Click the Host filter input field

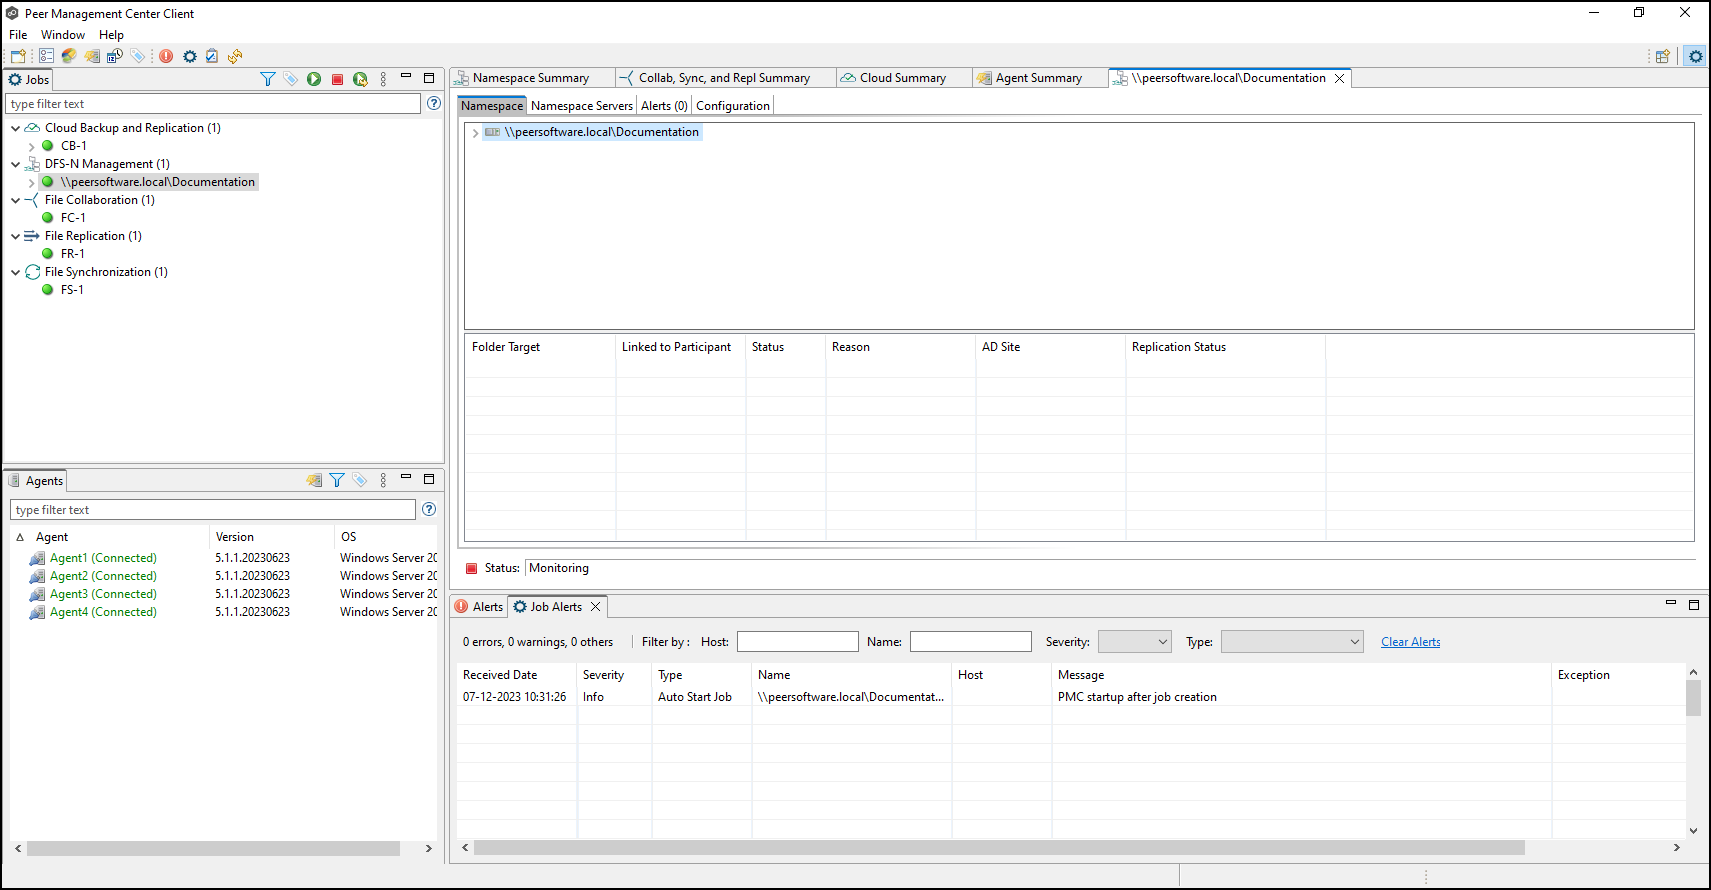tap(797, 642)
